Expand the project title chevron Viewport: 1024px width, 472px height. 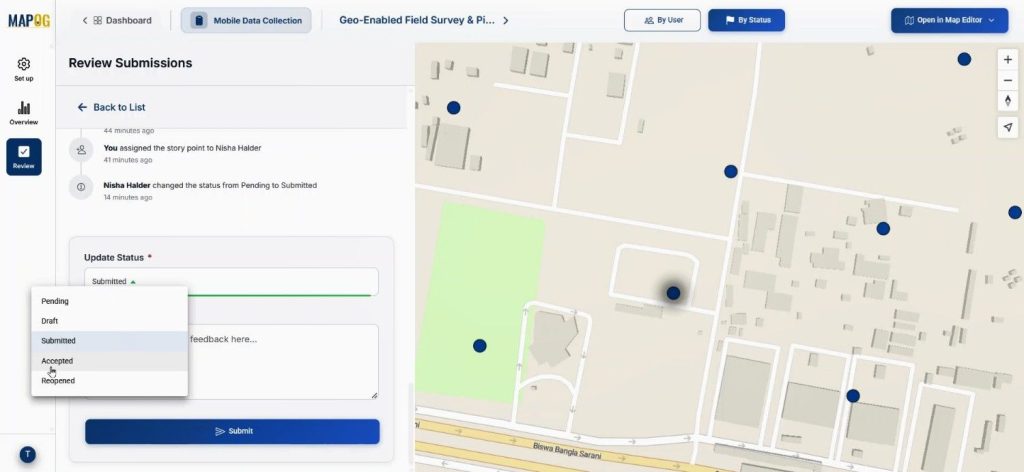[505, 20]
